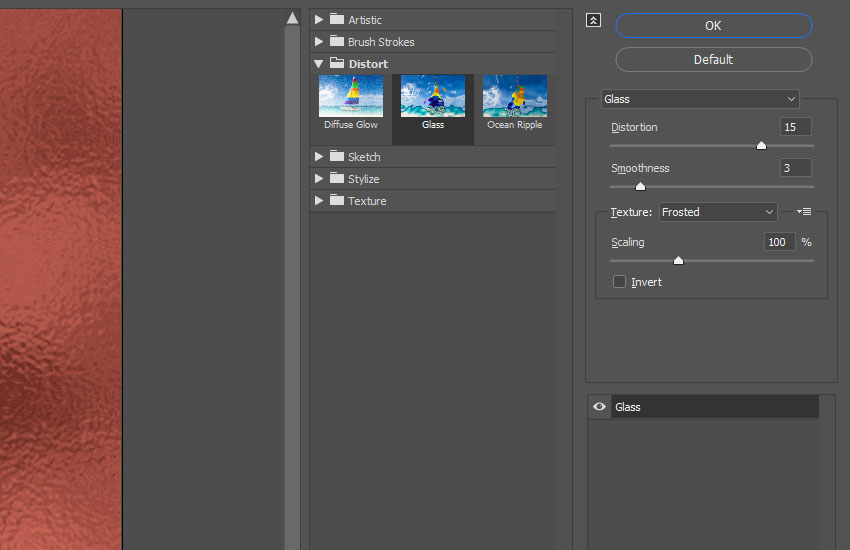The image size is (850, 550).
Task: Open the Texture Frosted dropdown
Action: tap(718, 212)
